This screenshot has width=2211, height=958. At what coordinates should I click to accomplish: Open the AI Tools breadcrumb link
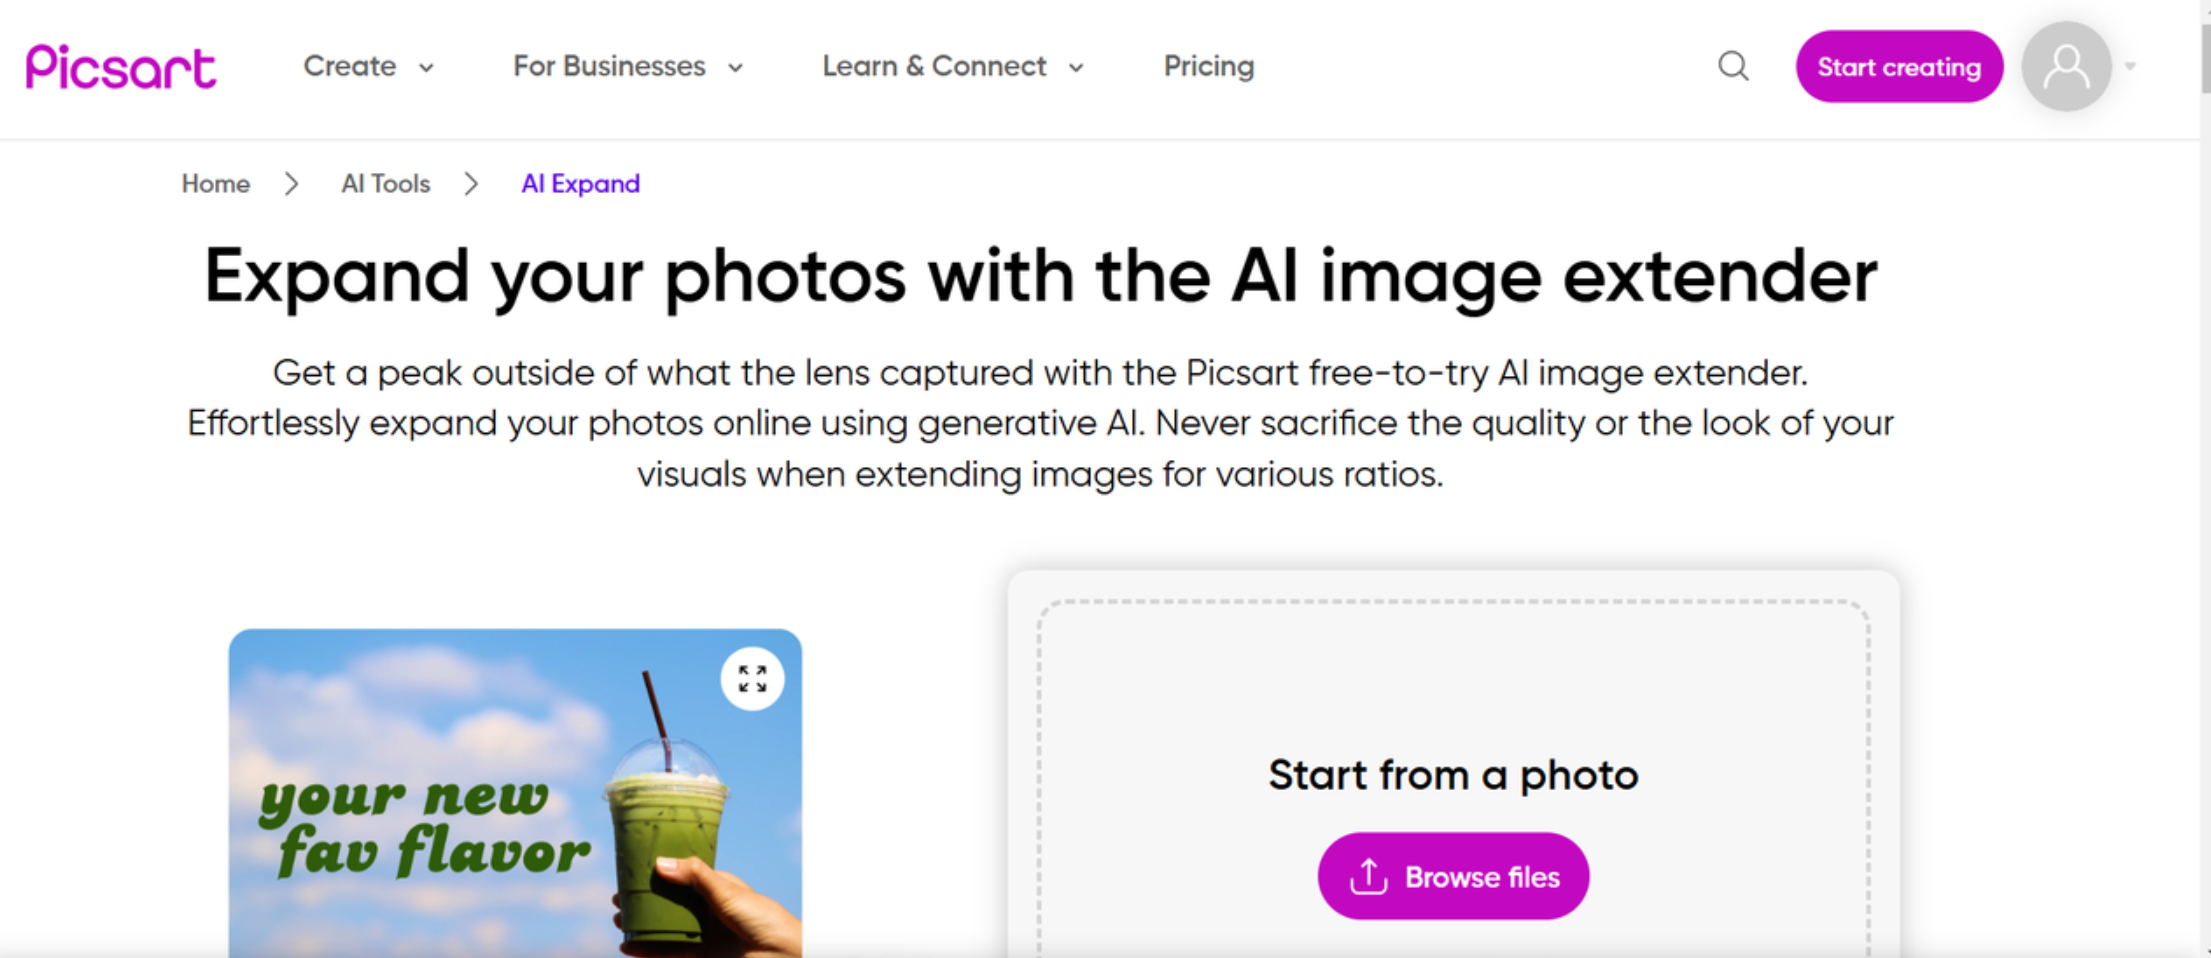coord(385,184)
